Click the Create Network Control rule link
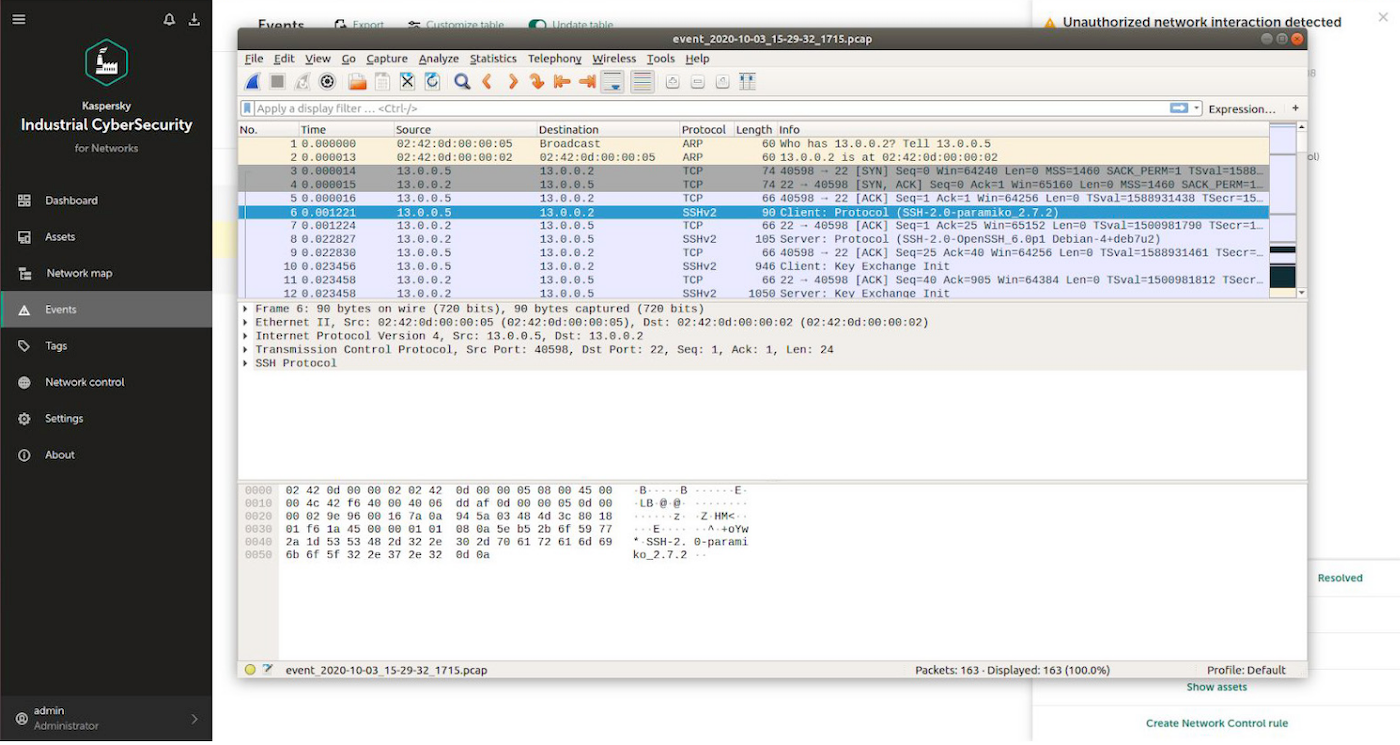This screenshot has height=745, width=1400. [1216, 723]
